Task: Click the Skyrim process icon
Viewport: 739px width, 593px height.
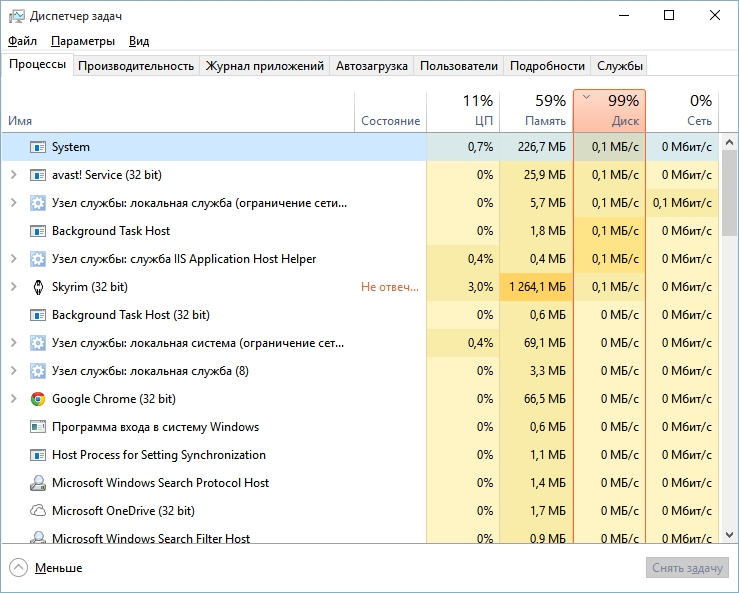Action: [38, 287]
